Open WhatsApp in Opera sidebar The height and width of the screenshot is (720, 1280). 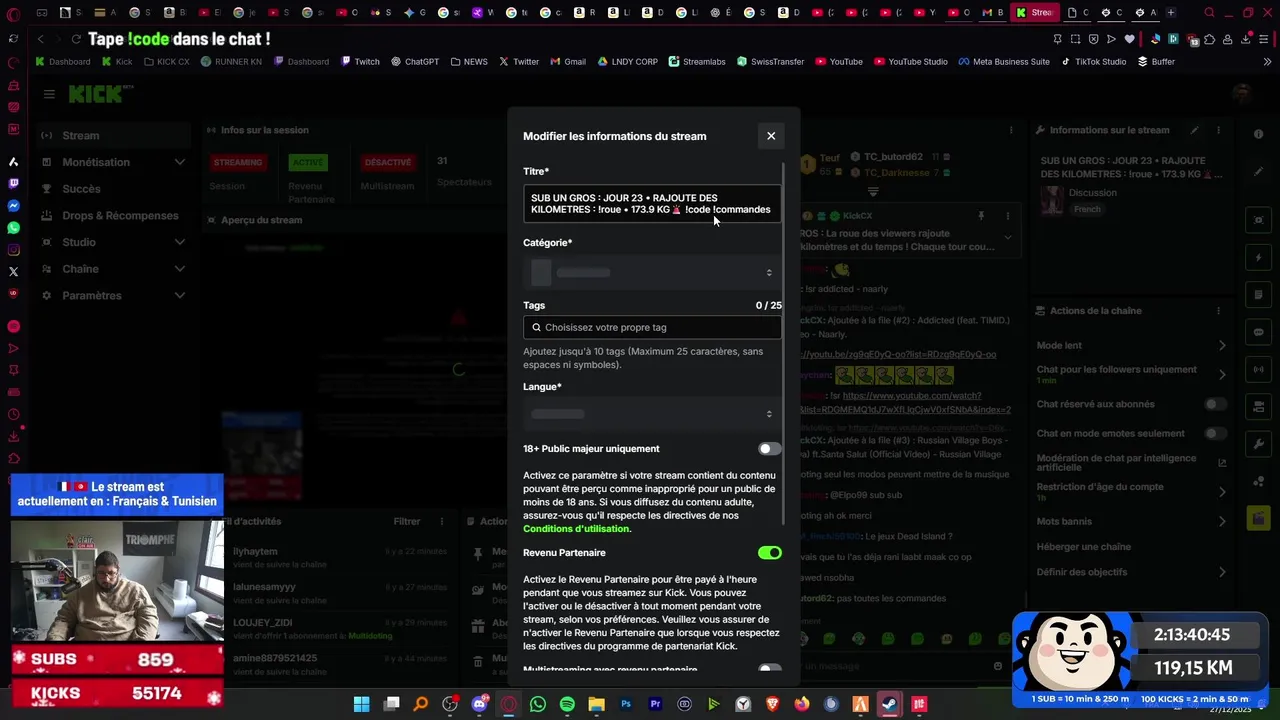(13, 228)
